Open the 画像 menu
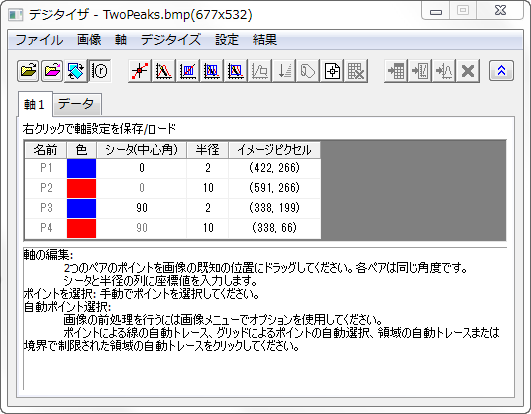Viewport: 531px width, 414px height. (x=89, y=40)
